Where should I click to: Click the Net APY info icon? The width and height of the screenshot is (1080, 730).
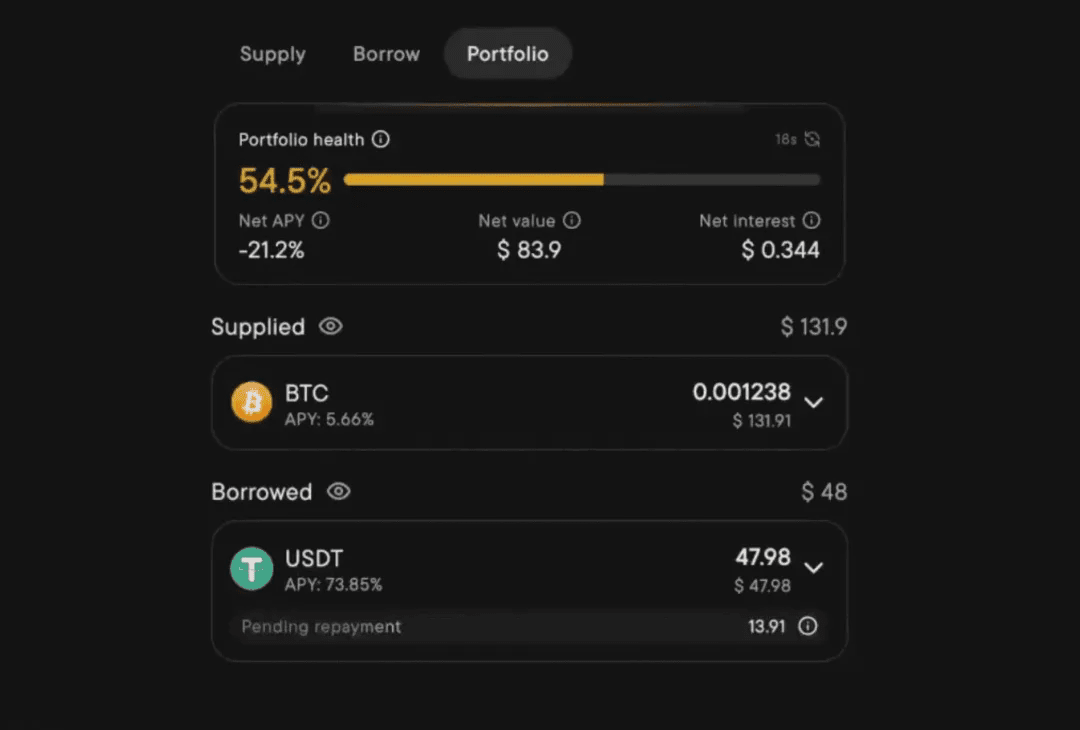[x=320, y=221]
